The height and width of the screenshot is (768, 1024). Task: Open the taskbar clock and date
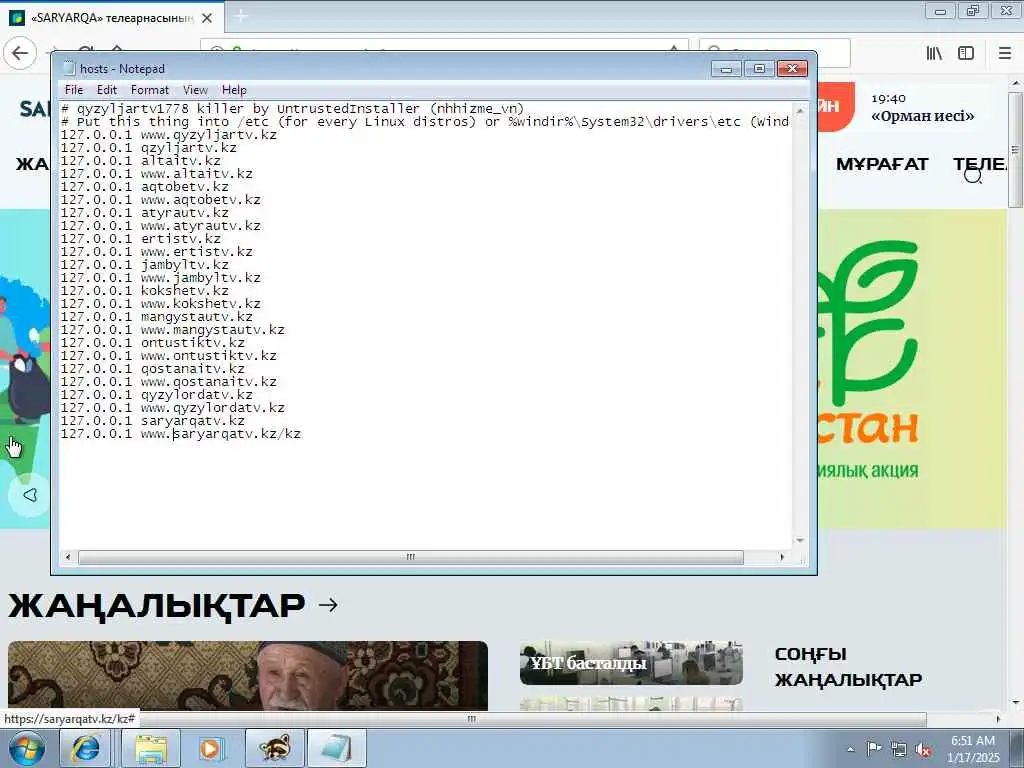[974, 749]
